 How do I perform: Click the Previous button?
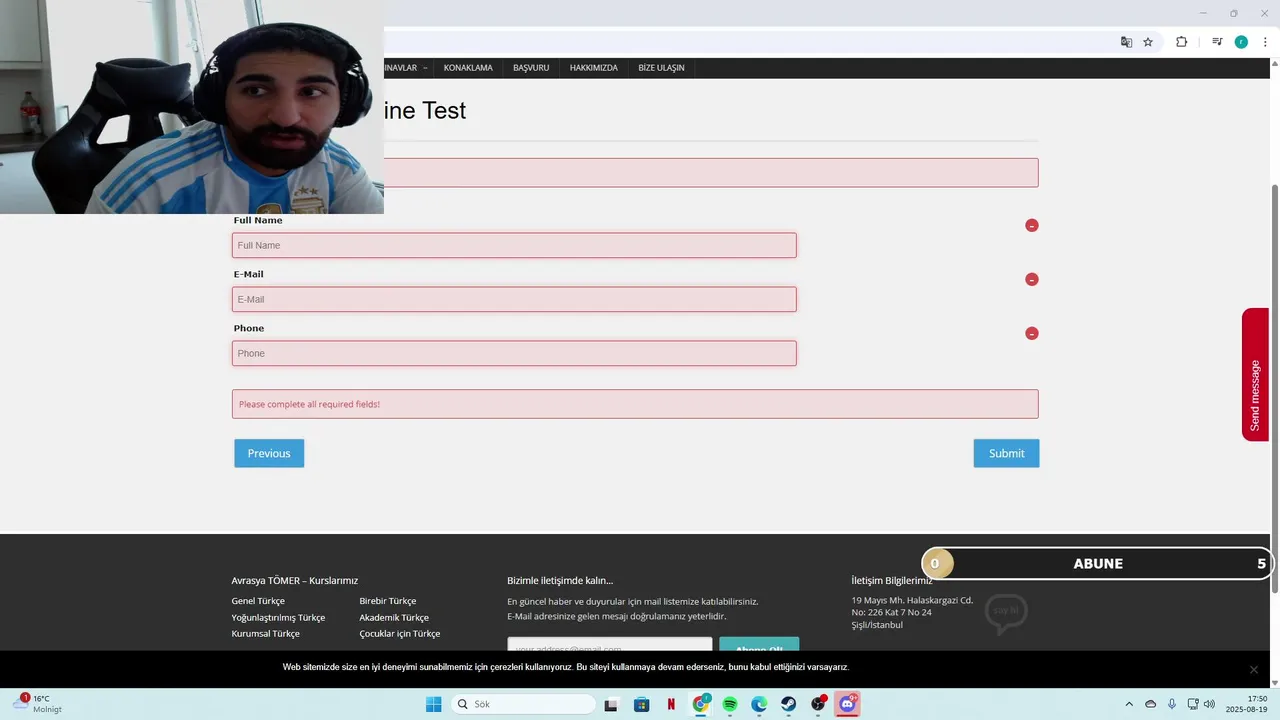tap(269, 453)
